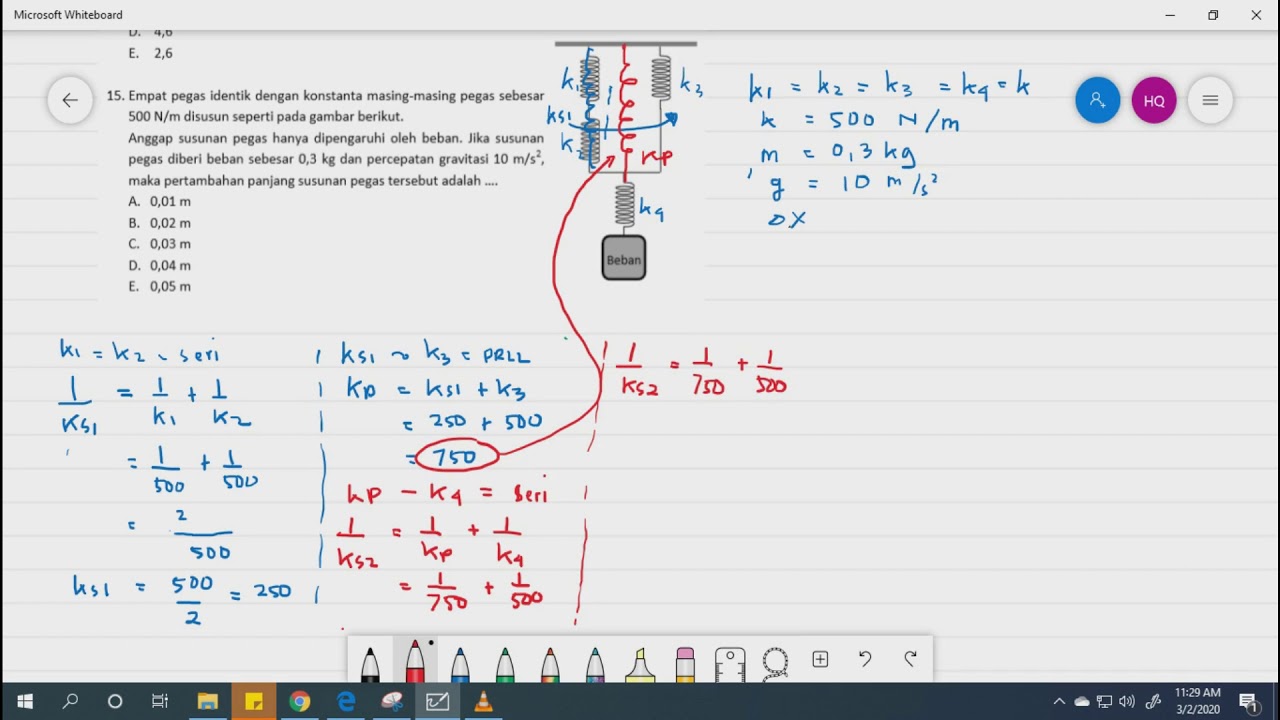Open File Explorer from the taskbar
The width and height of the screenshot is (1280, 720).
click(207, 701)
